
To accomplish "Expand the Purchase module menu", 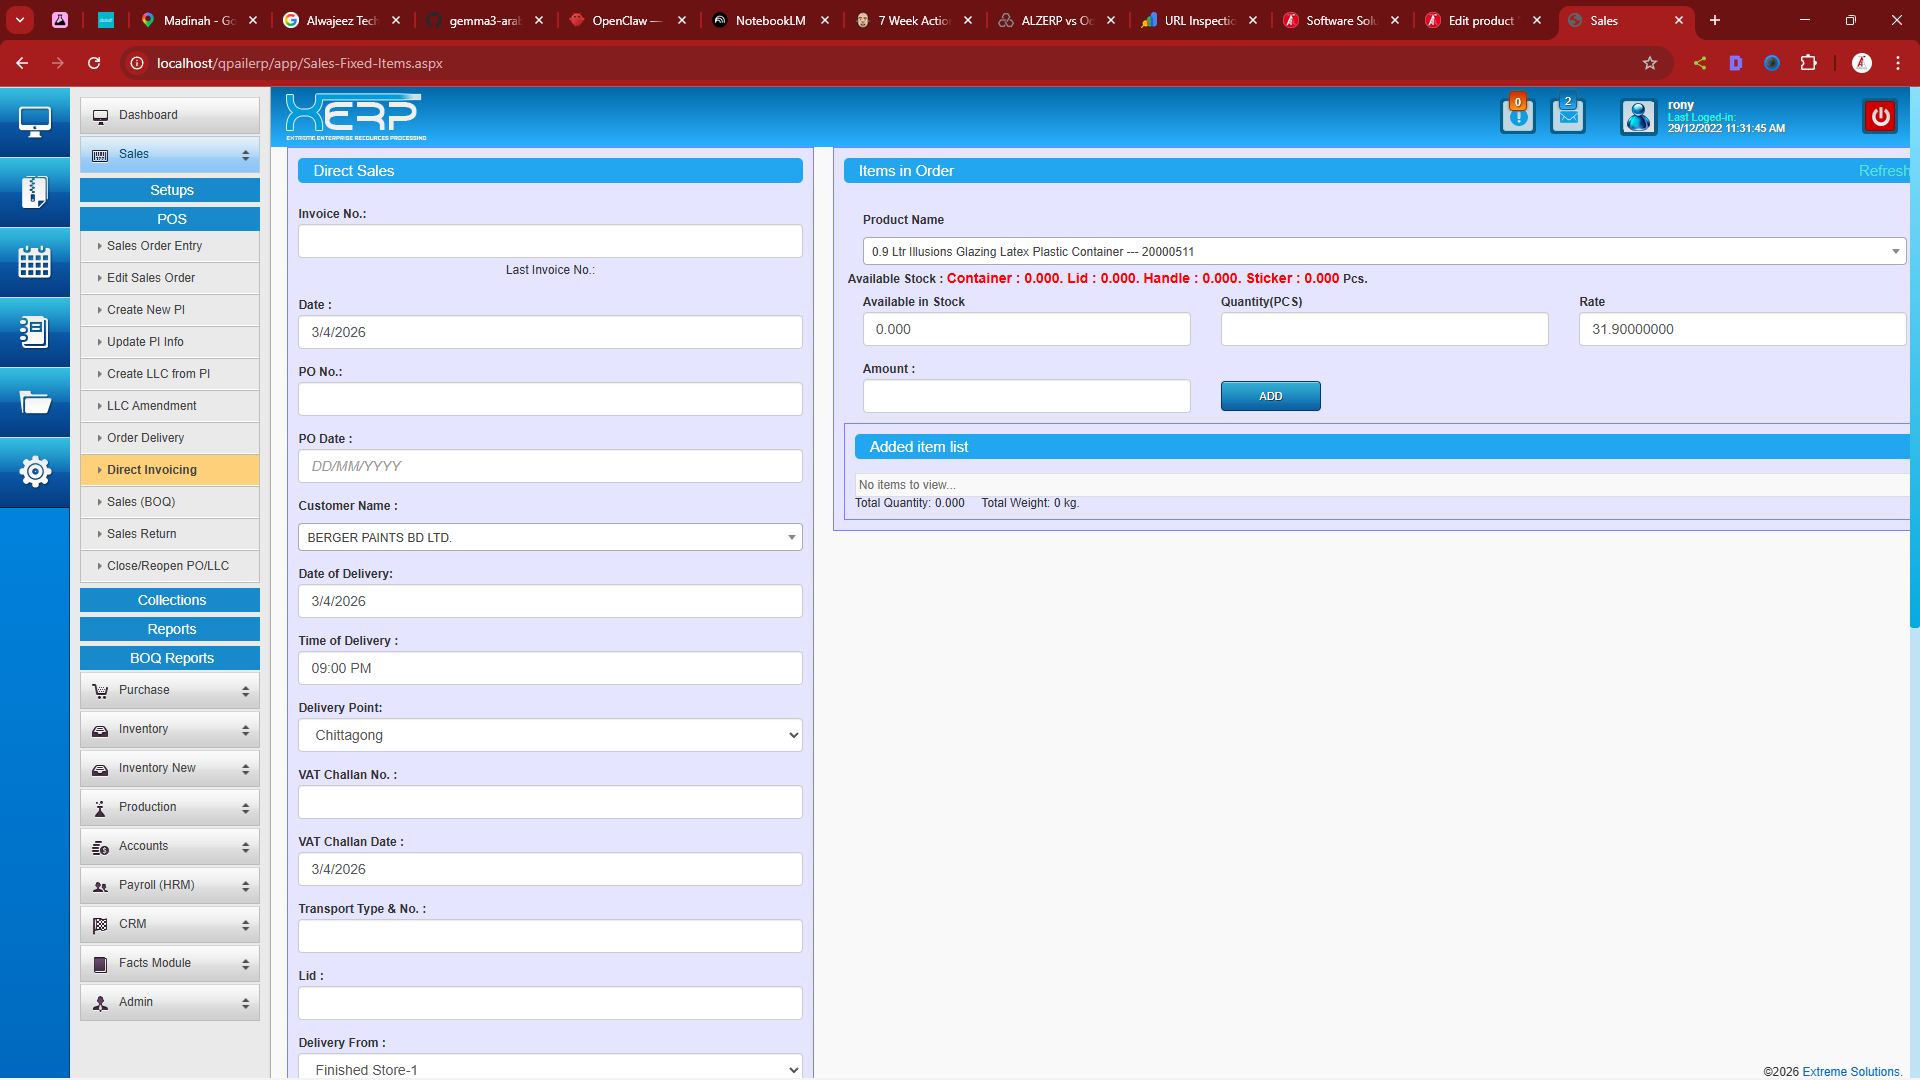I will 170,690.
